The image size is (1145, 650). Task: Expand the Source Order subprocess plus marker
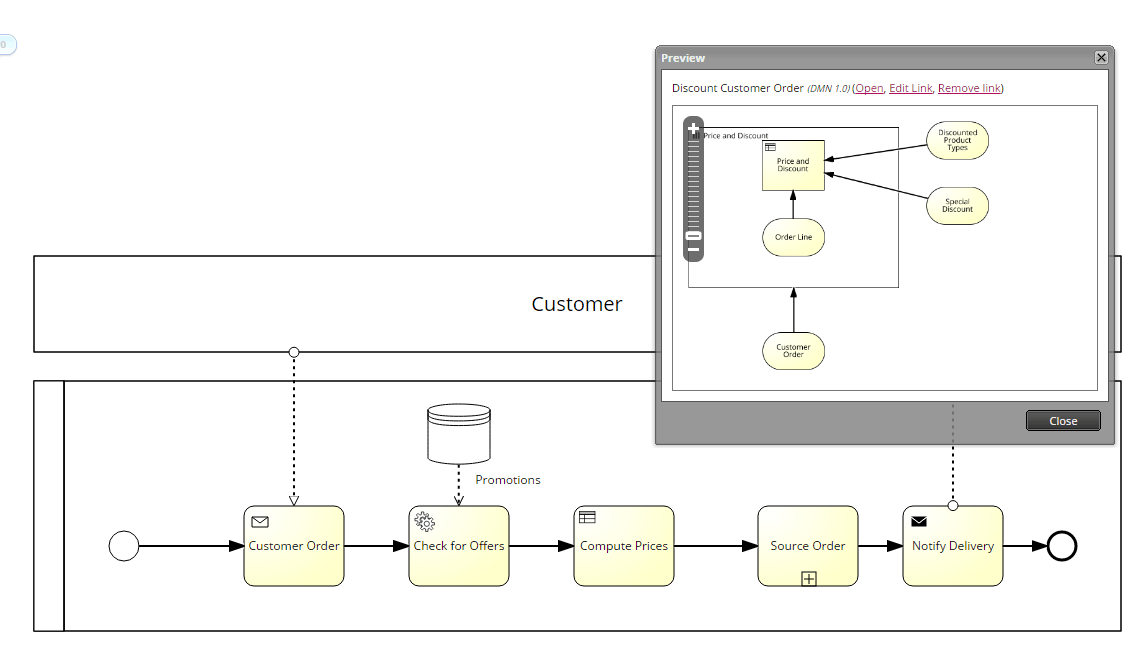(808, 578)
